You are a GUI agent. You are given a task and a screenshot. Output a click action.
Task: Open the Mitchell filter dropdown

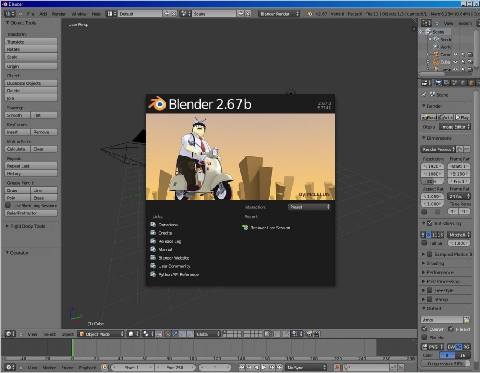point(459,235)
